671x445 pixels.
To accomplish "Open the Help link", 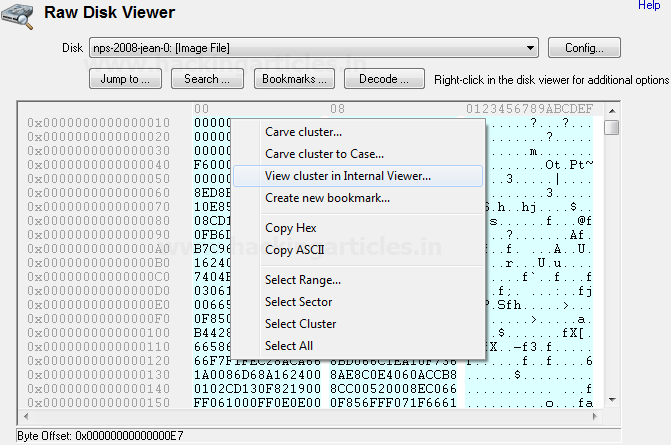I will (649, 6).
